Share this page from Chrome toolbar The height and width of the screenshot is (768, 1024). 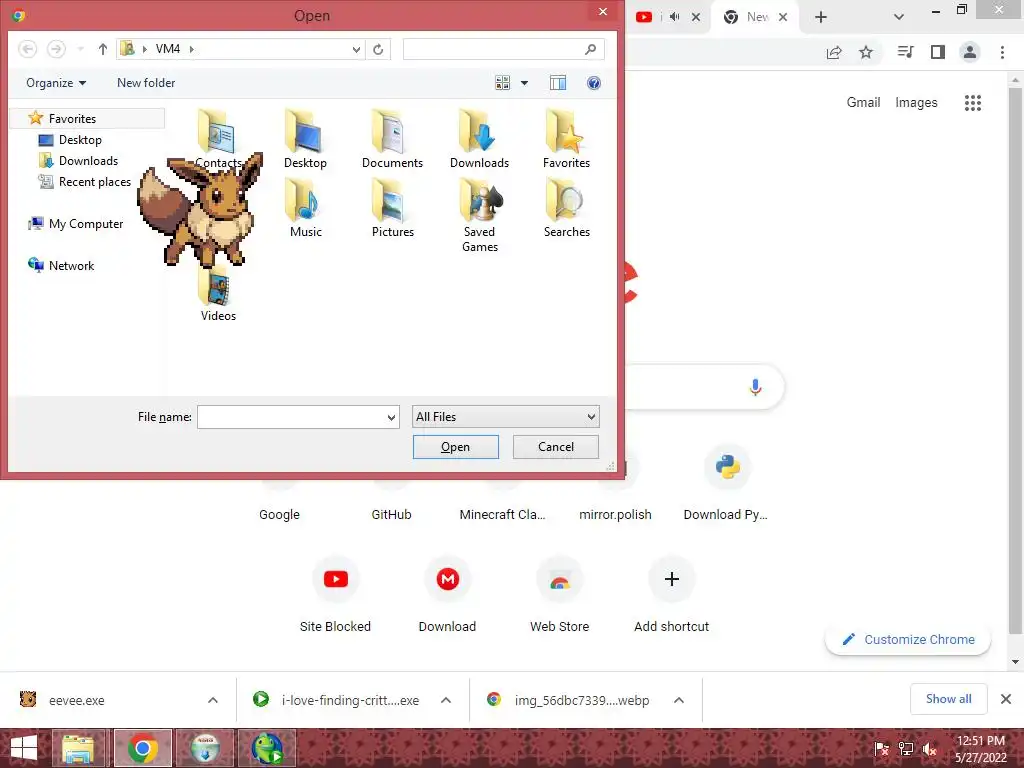(x=834, y=52)
